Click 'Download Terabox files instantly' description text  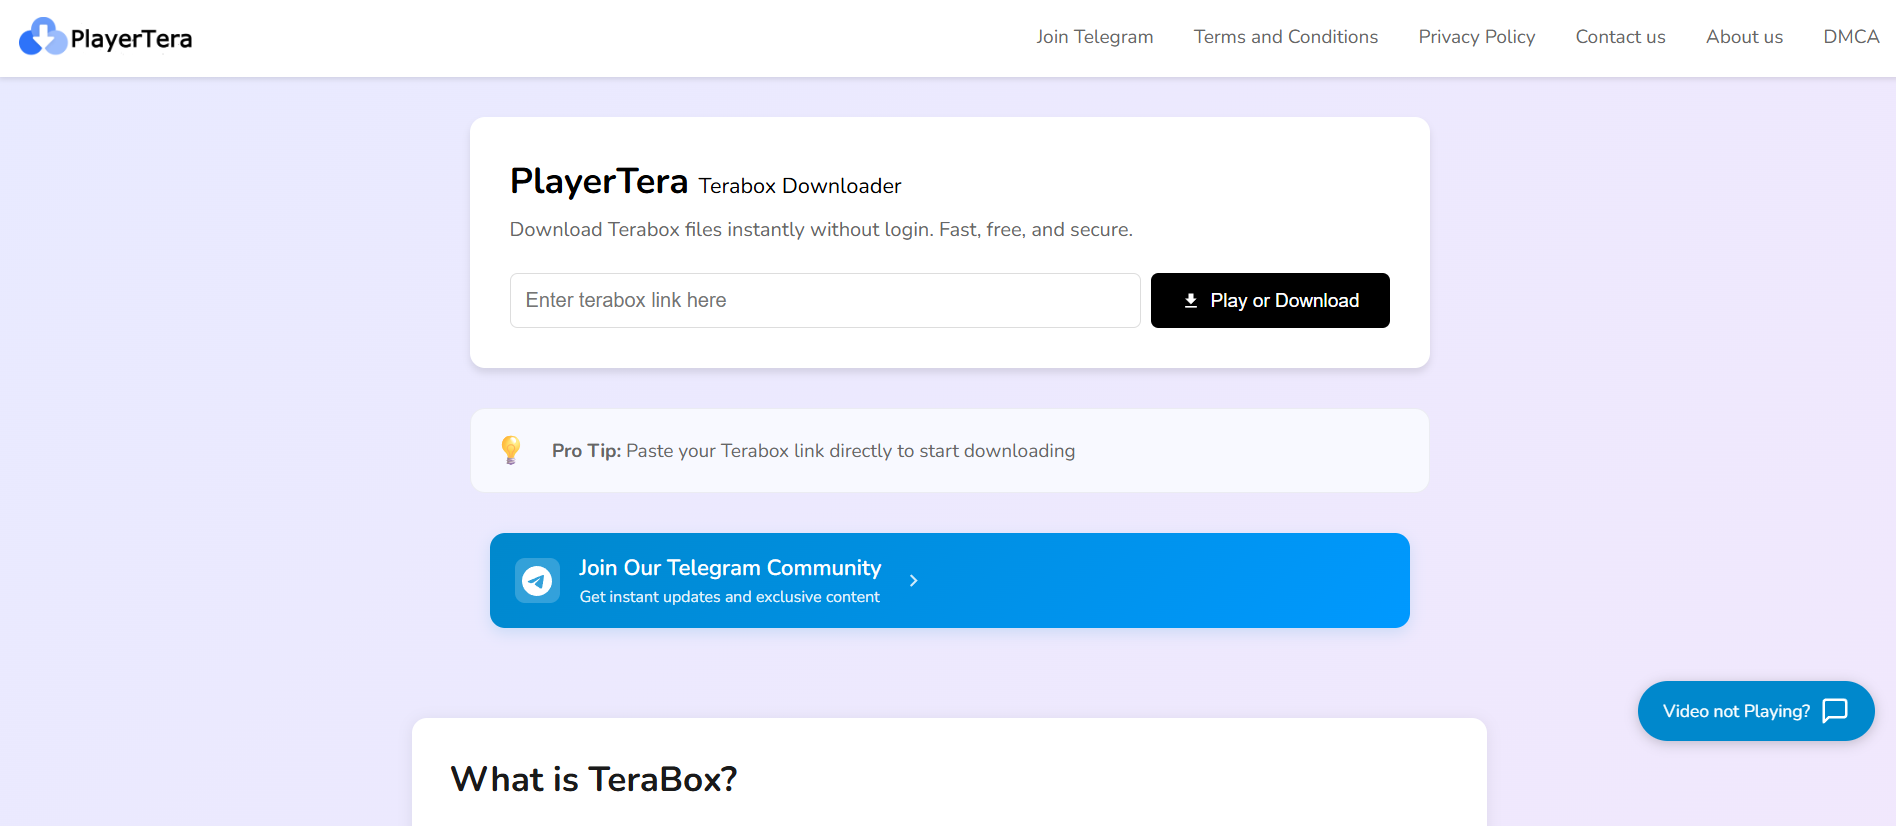(821, 230)
